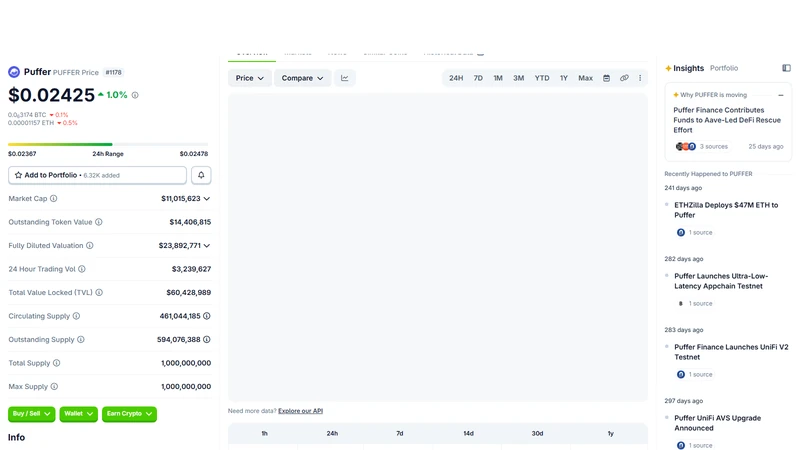The height and width of the screenshot is (450, 800).
Task: Switch to the chart type line icon
Action: 345,78
